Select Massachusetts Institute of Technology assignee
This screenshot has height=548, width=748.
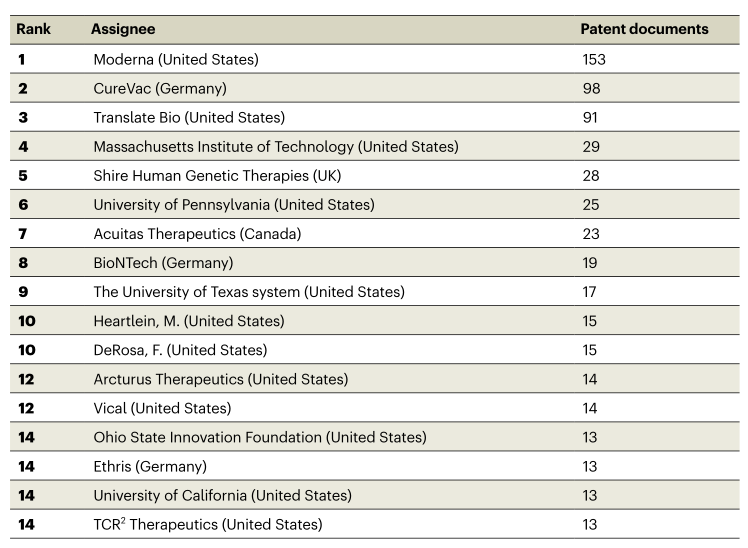[x=275, y=147]
